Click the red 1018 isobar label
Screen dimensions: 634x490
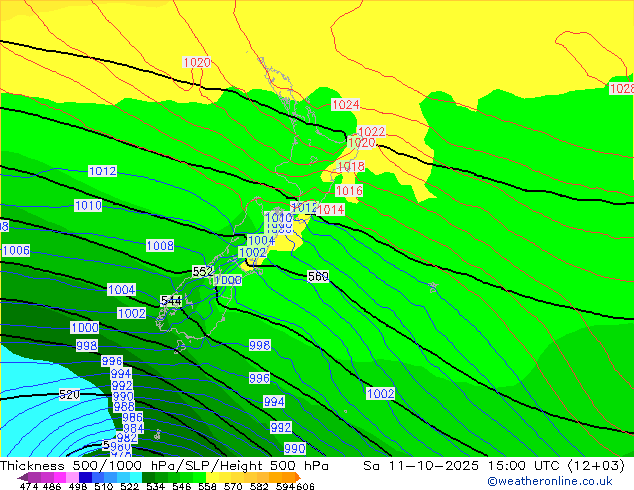(x=351, y=166)
